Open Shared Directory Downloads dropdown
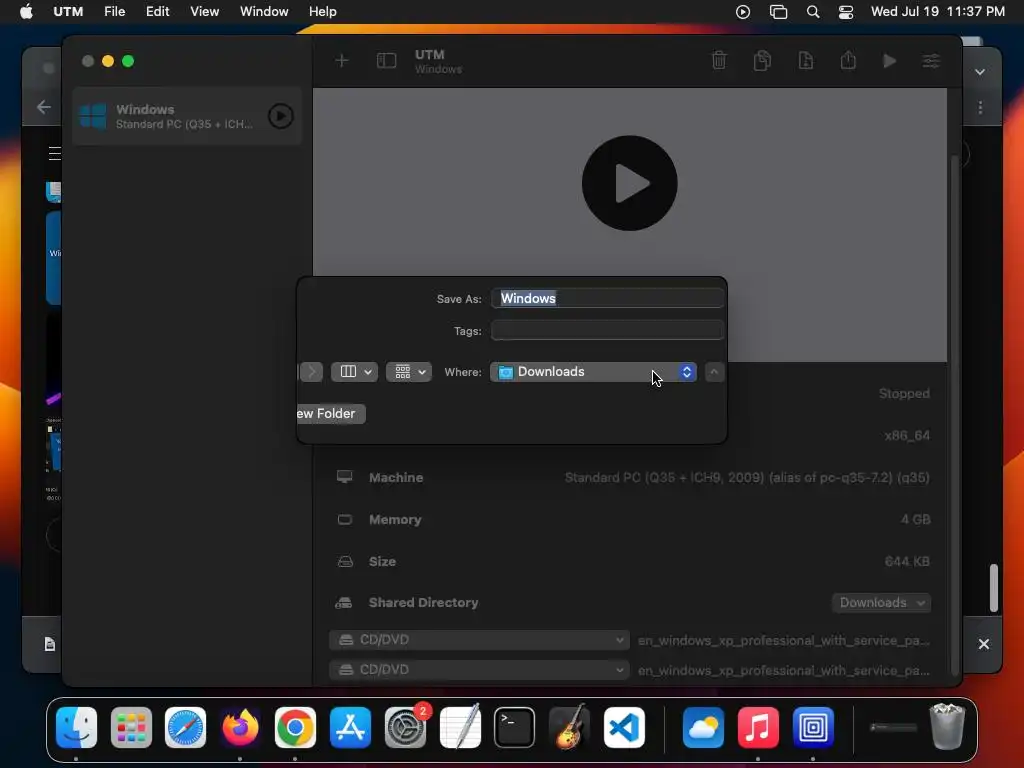 coord(881,603)
